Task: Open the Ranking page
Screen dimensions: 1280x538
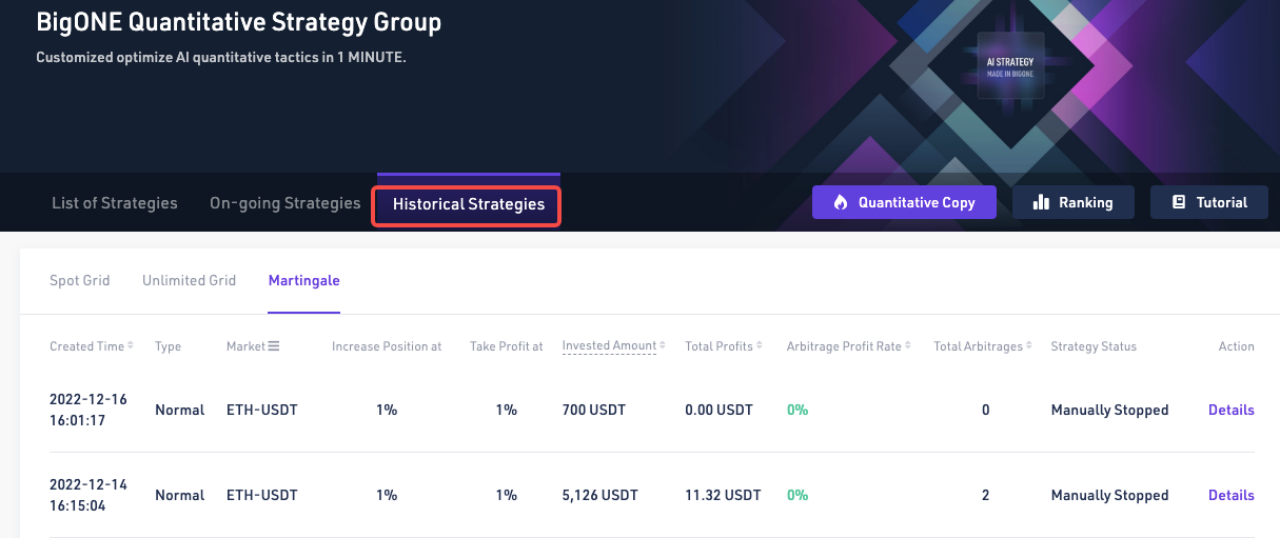Action: tap(1073, 202)
